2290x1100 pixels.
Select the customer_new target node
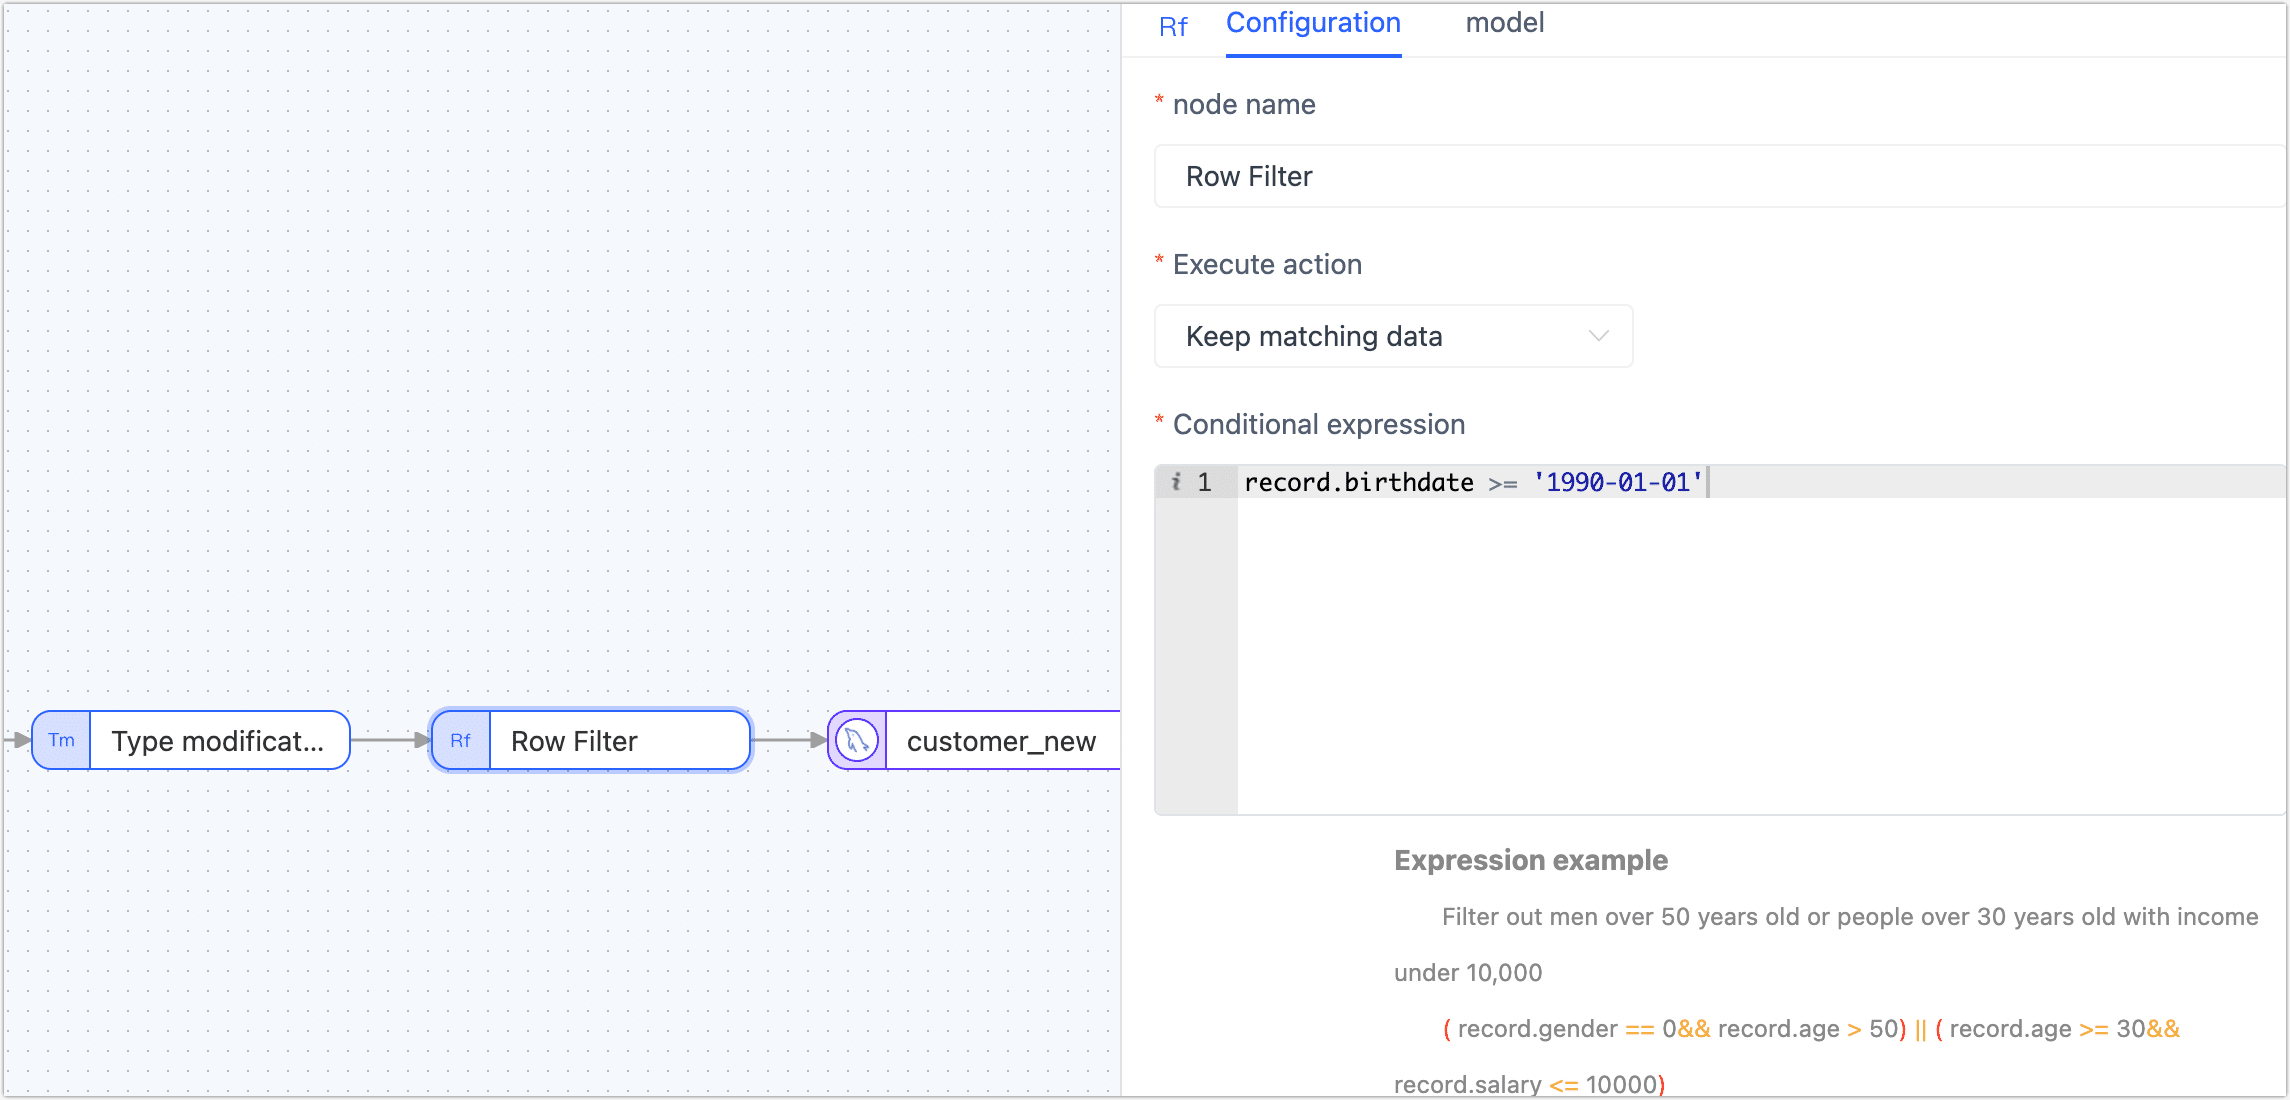(x=1000, y=740)
